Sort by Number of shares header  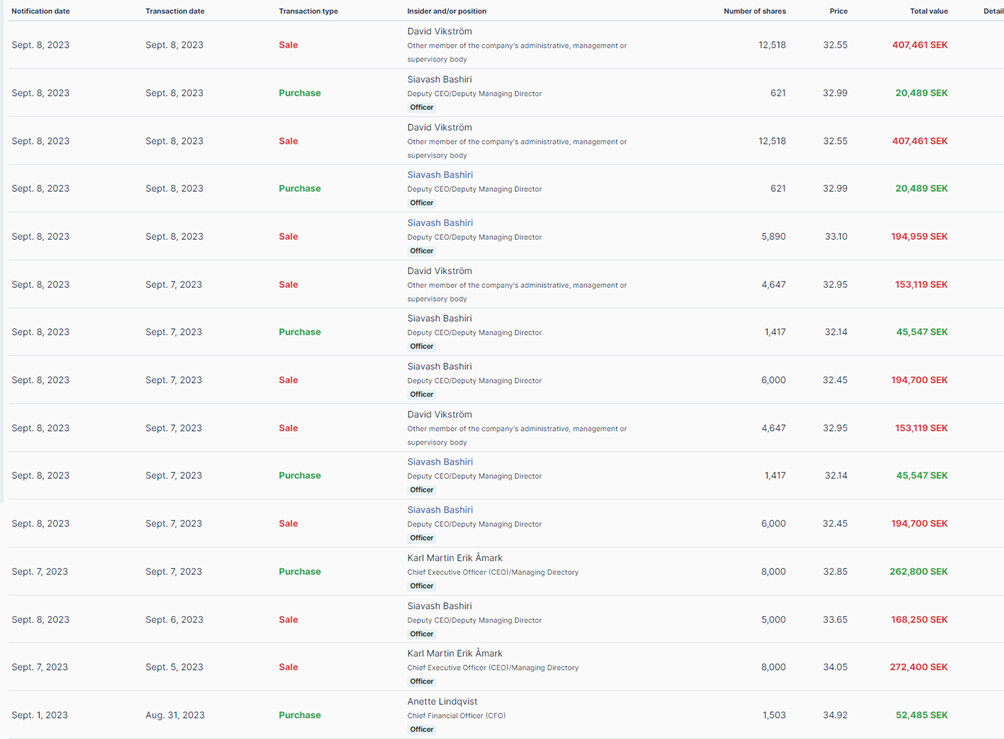(755, 11)
